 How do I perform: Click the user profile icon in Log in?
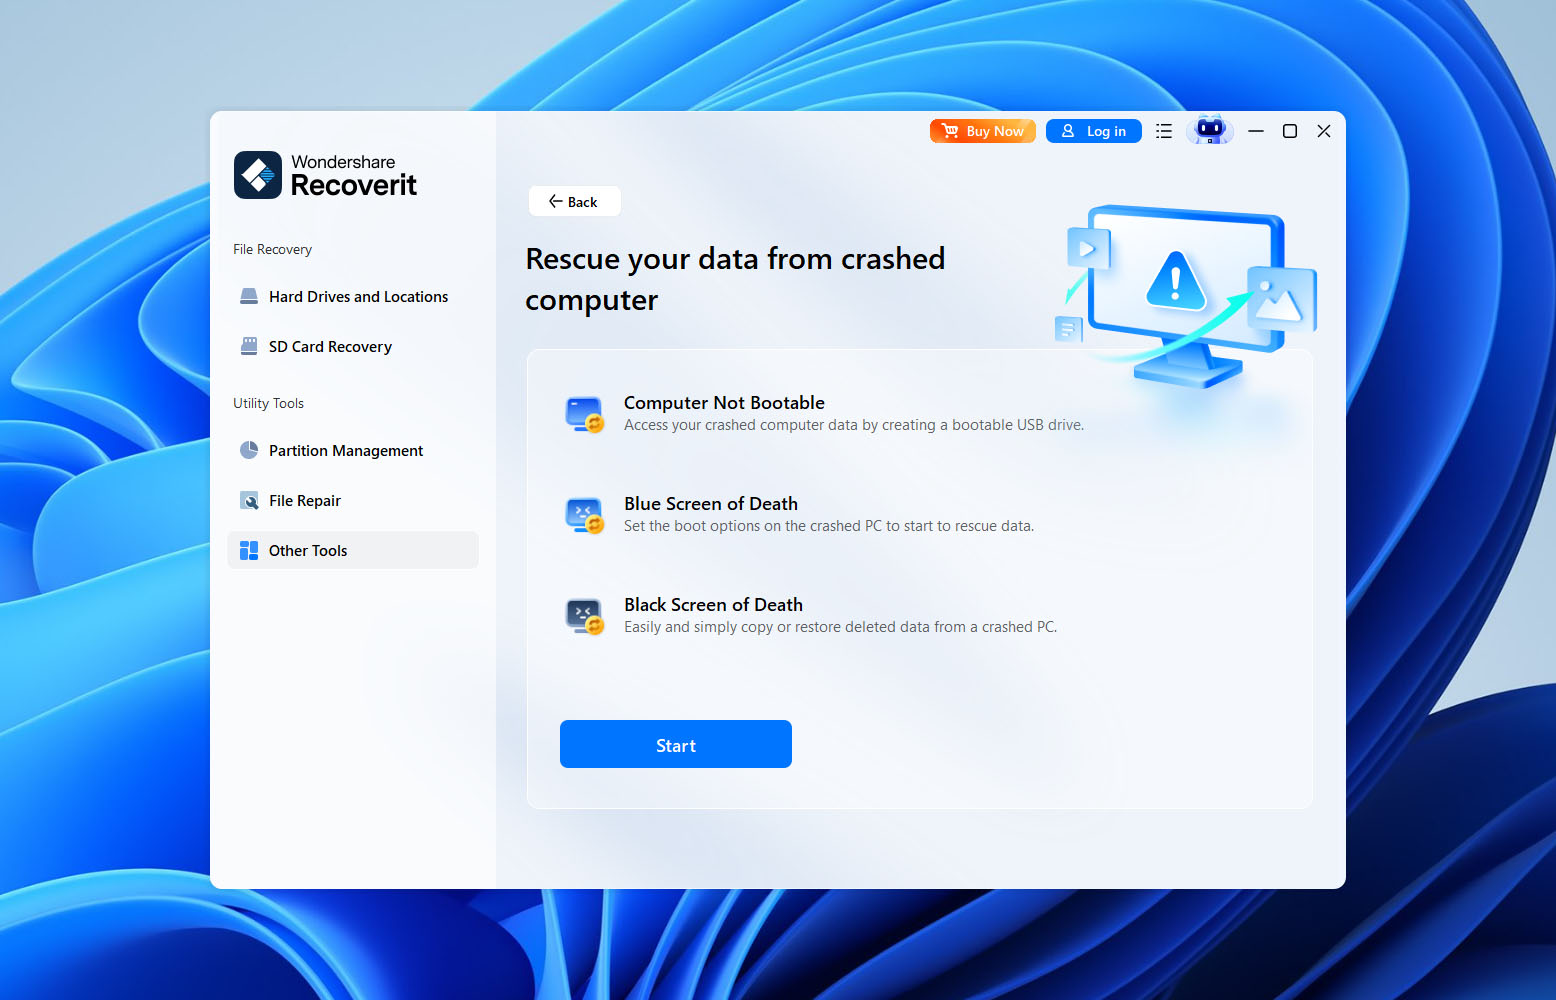(x=1068, y=131)
